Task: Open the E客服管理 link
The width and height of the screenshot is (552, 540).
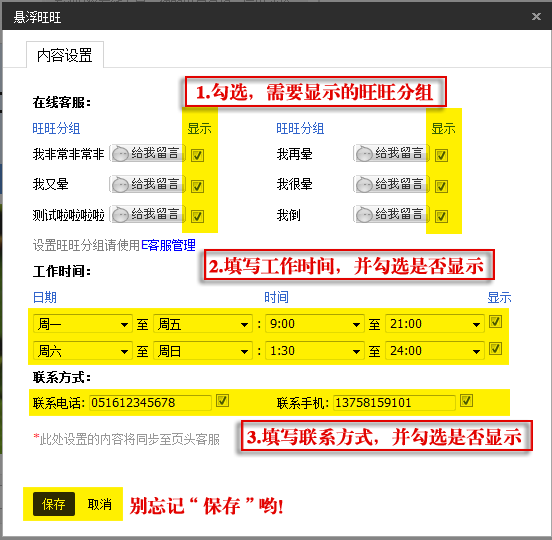Action: (168, 245)
